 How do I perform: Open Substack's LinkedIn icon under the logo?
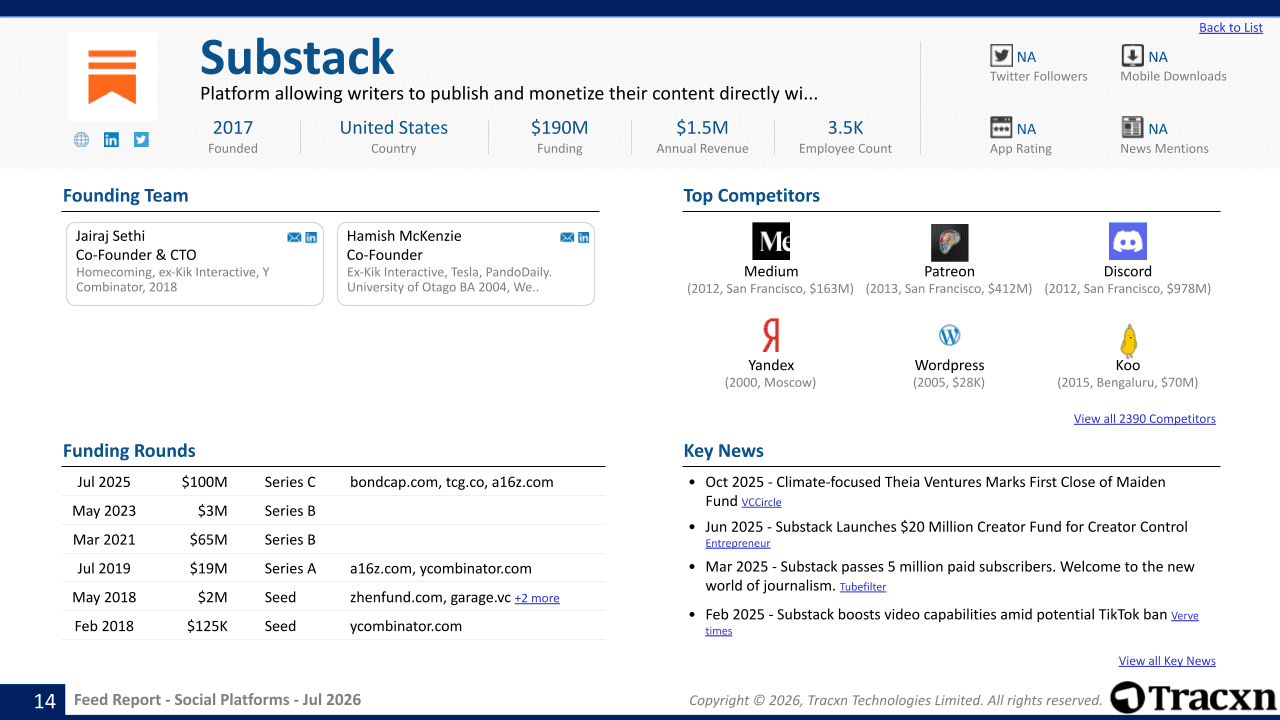[111, 140]
